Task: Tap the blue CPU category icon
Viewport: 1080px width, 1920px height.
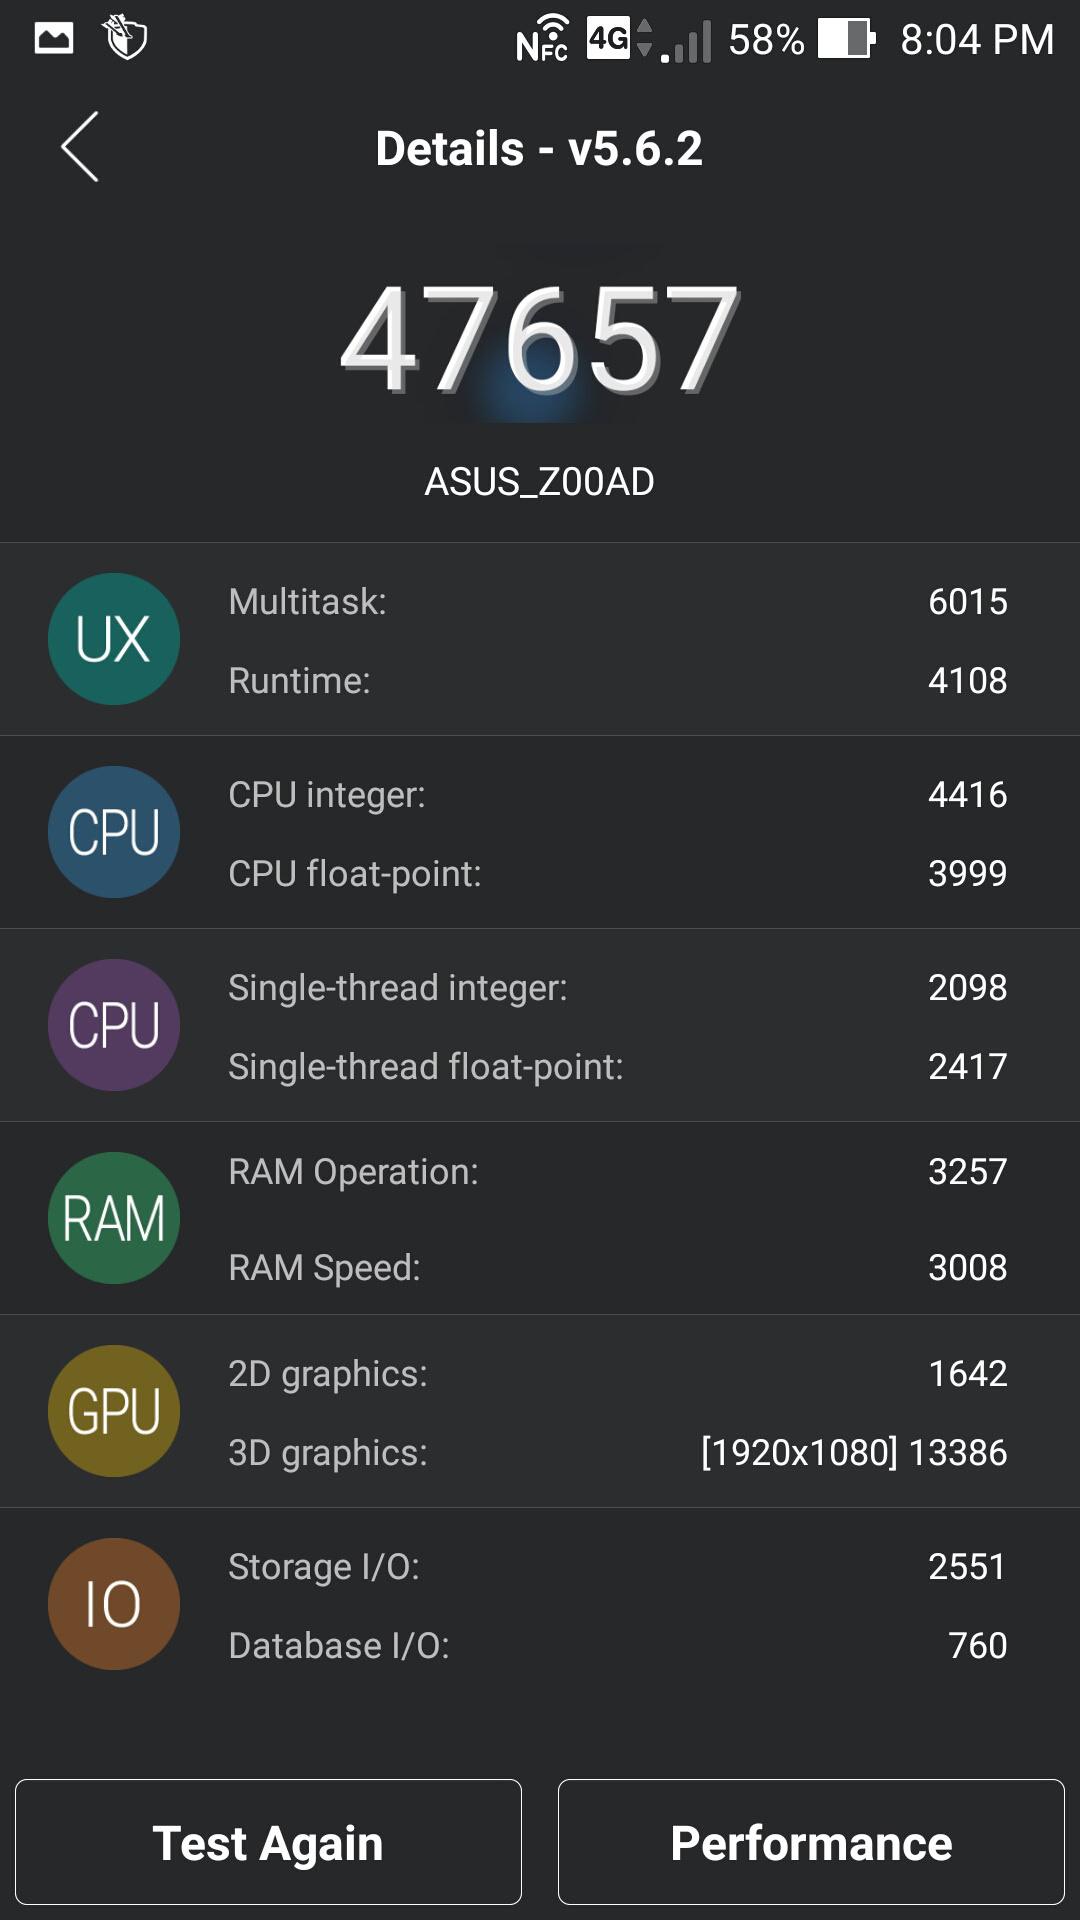Action: (114, 832)
